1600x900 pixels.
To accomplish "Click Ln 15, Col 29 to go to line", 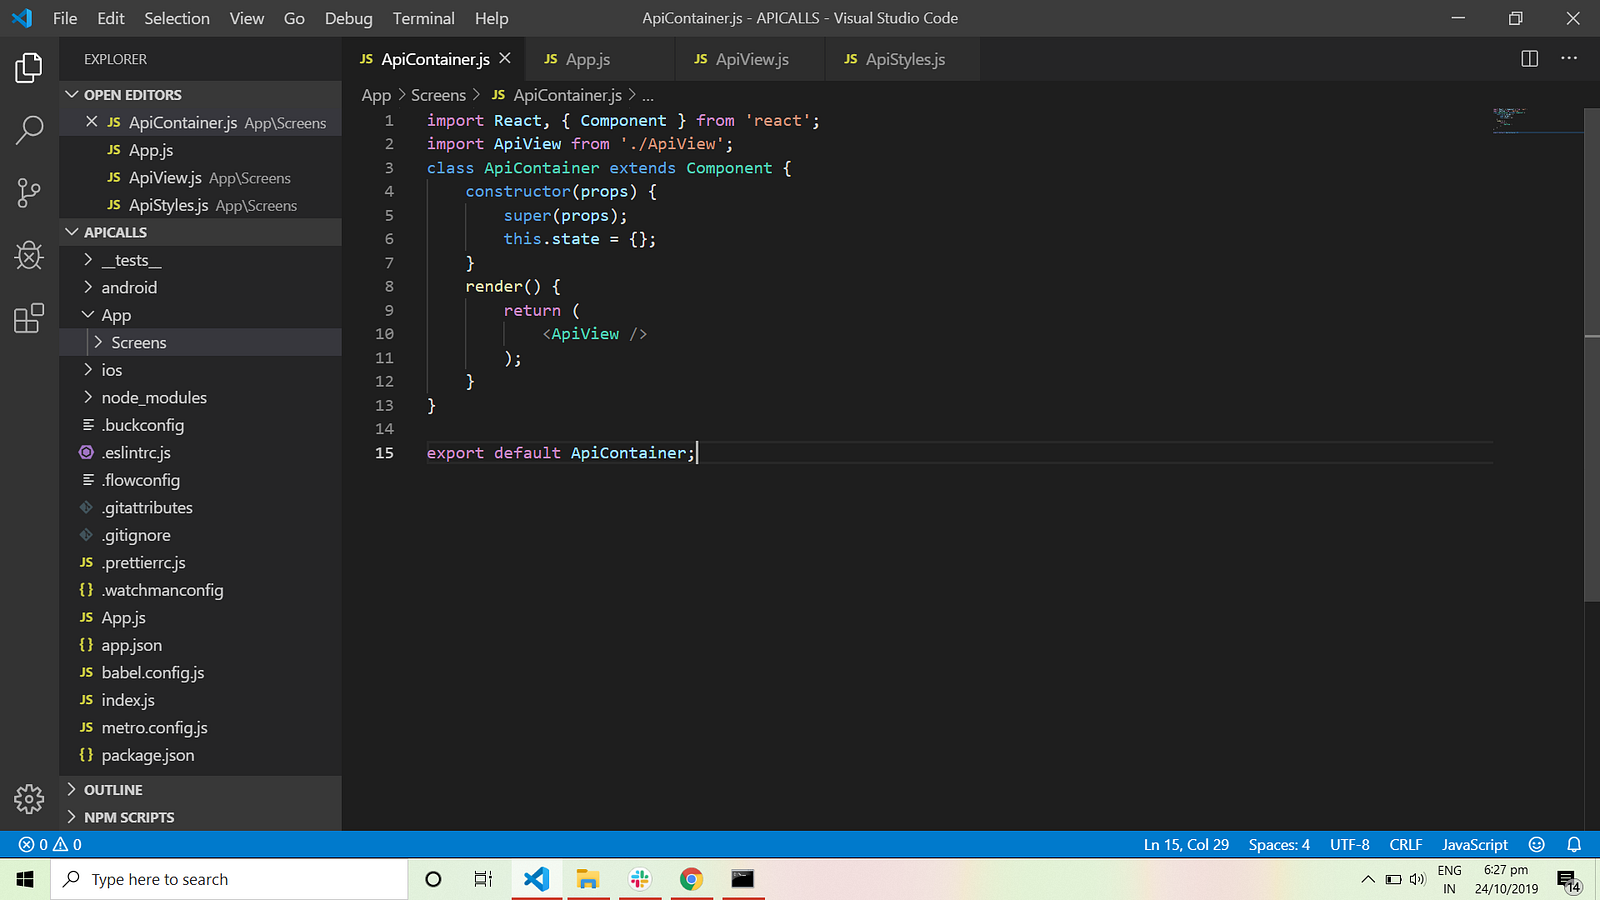I will [1186, 845].
